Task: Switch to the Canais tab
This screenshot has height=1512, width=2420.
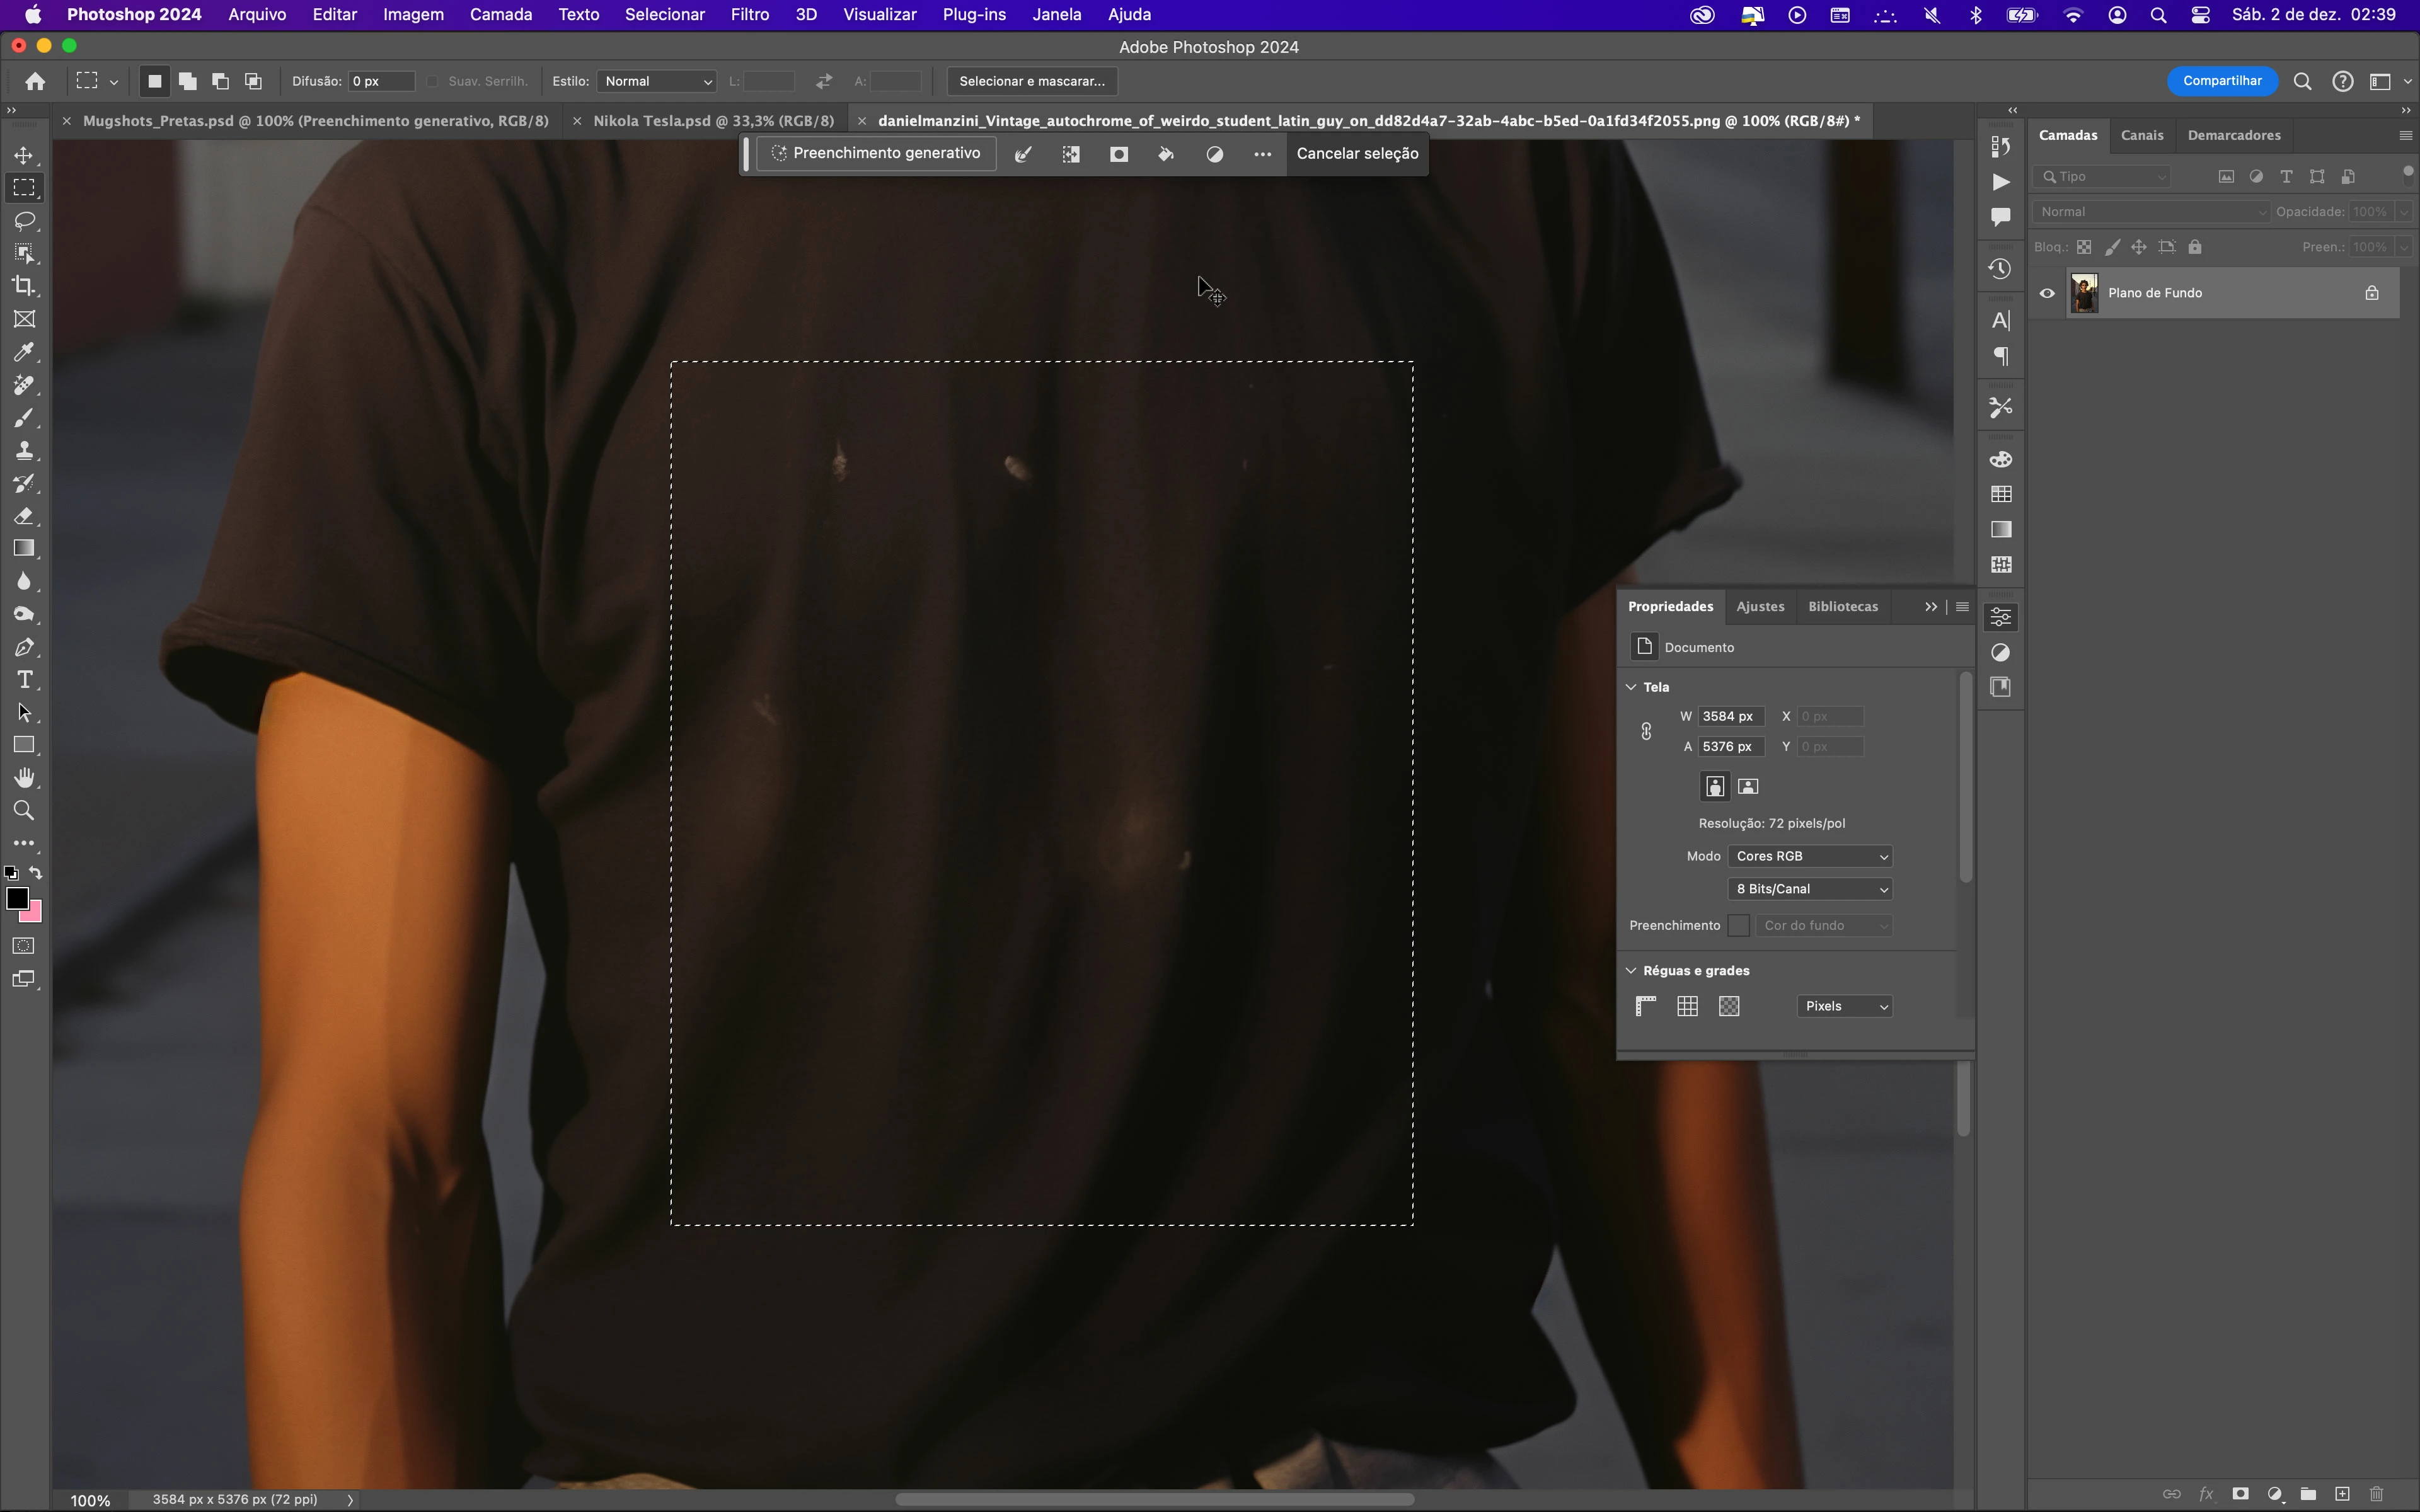Action: tap(2141, 135)
